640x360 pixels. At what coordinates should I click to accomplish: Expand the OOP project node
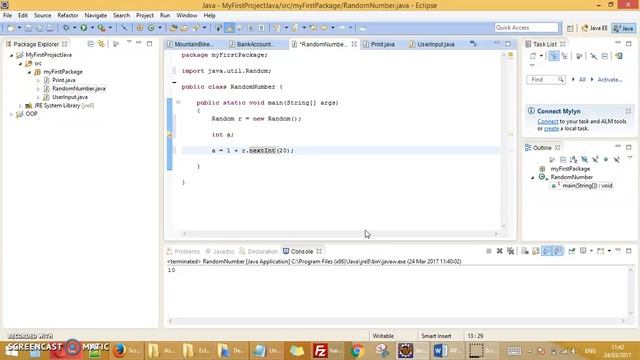click(x=11, y=114)
